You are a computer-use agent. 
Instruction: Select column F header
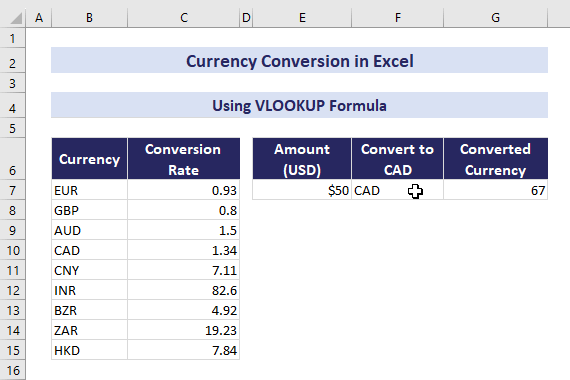tap(398, 17)
